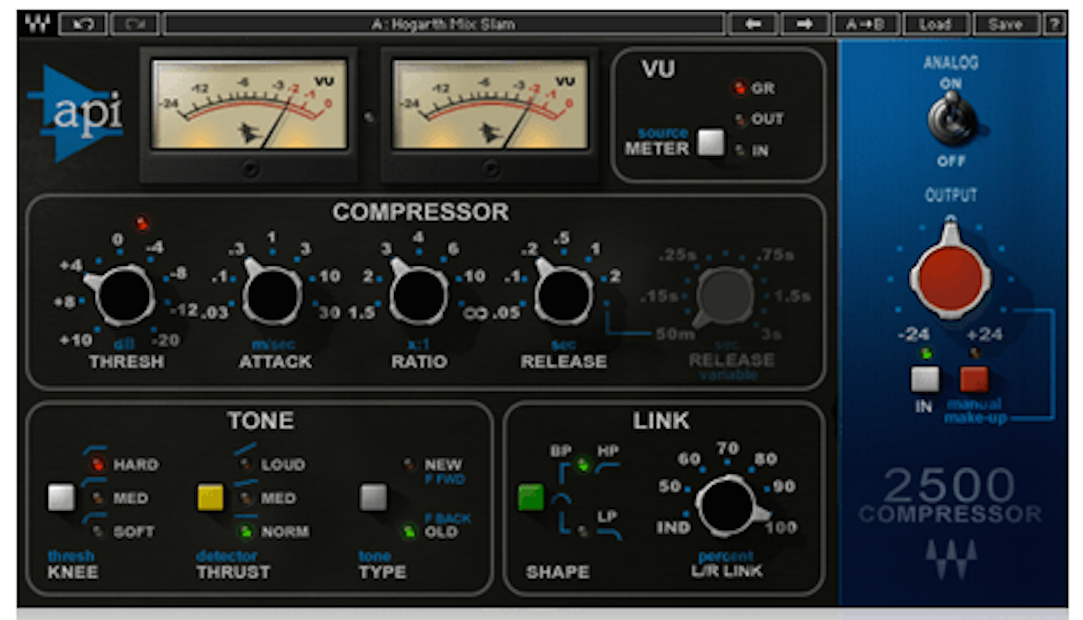Viewport: 1083px width, 620px height.
Task: Click the ATTACK knob
Action: point(271,296)
